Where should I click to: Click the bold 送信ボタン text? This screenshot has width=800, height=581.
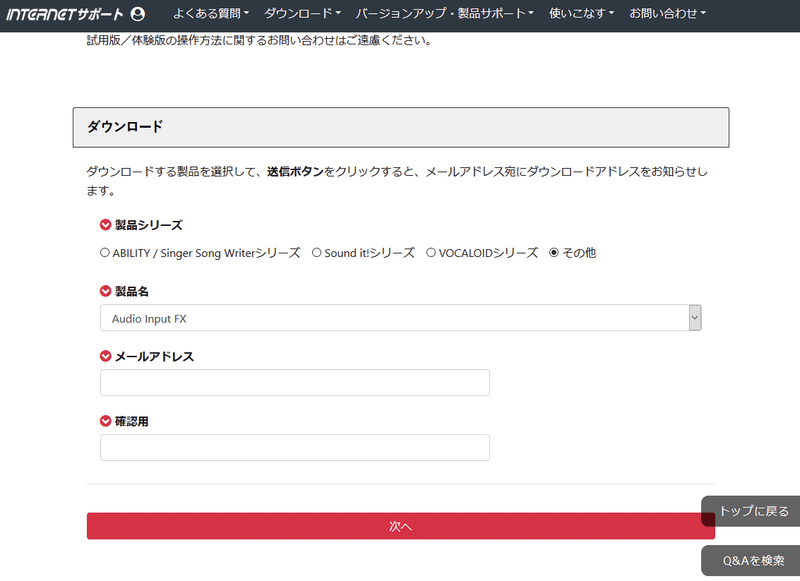pos(295,172)
